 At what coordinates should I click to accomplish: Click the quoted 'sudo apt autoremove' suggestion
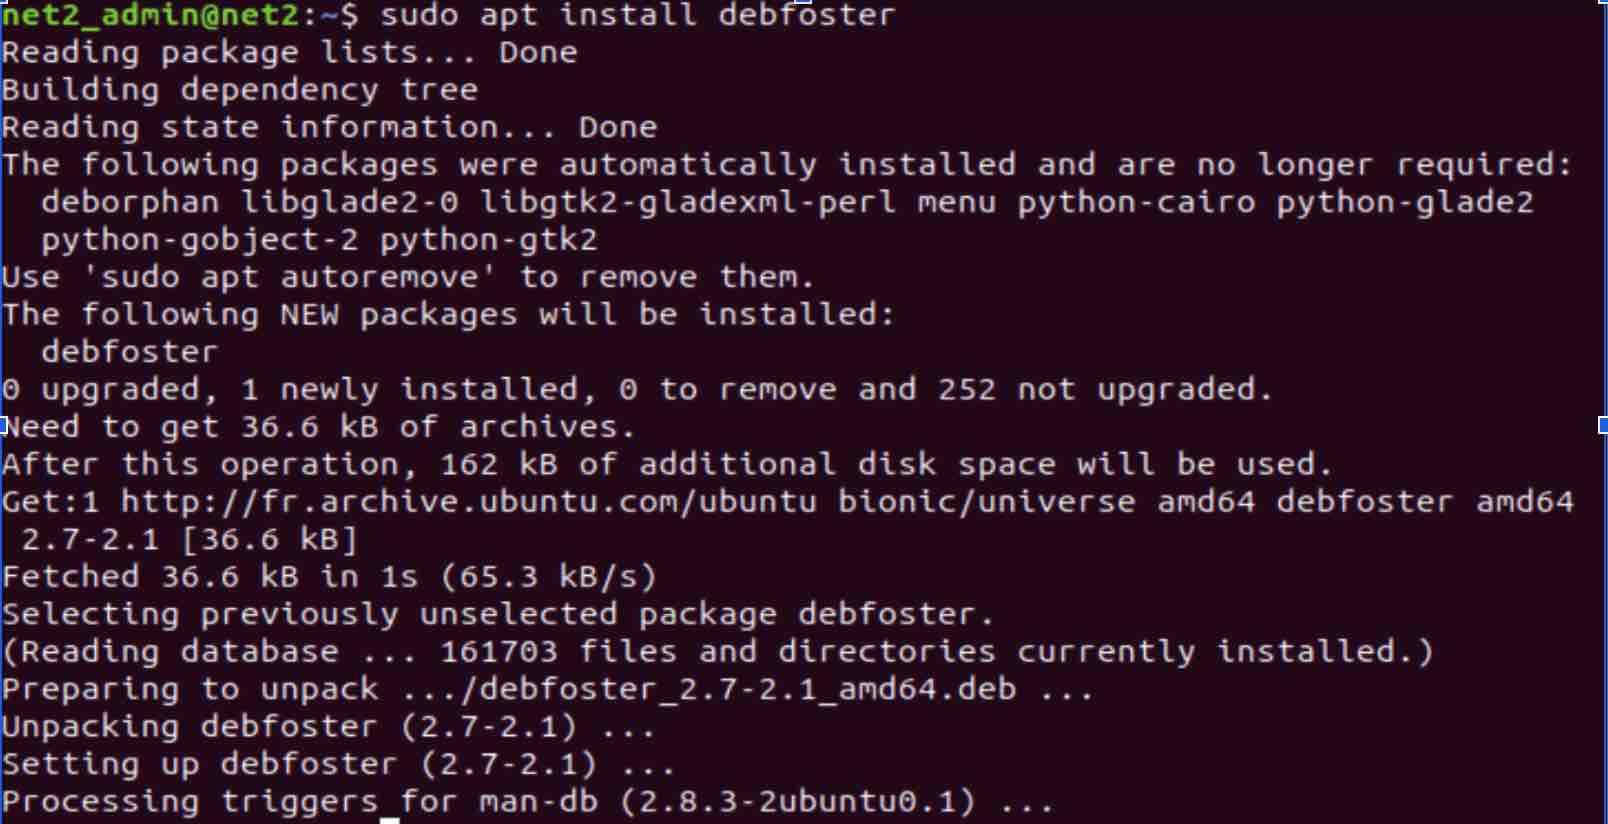[x=298, y=277]
